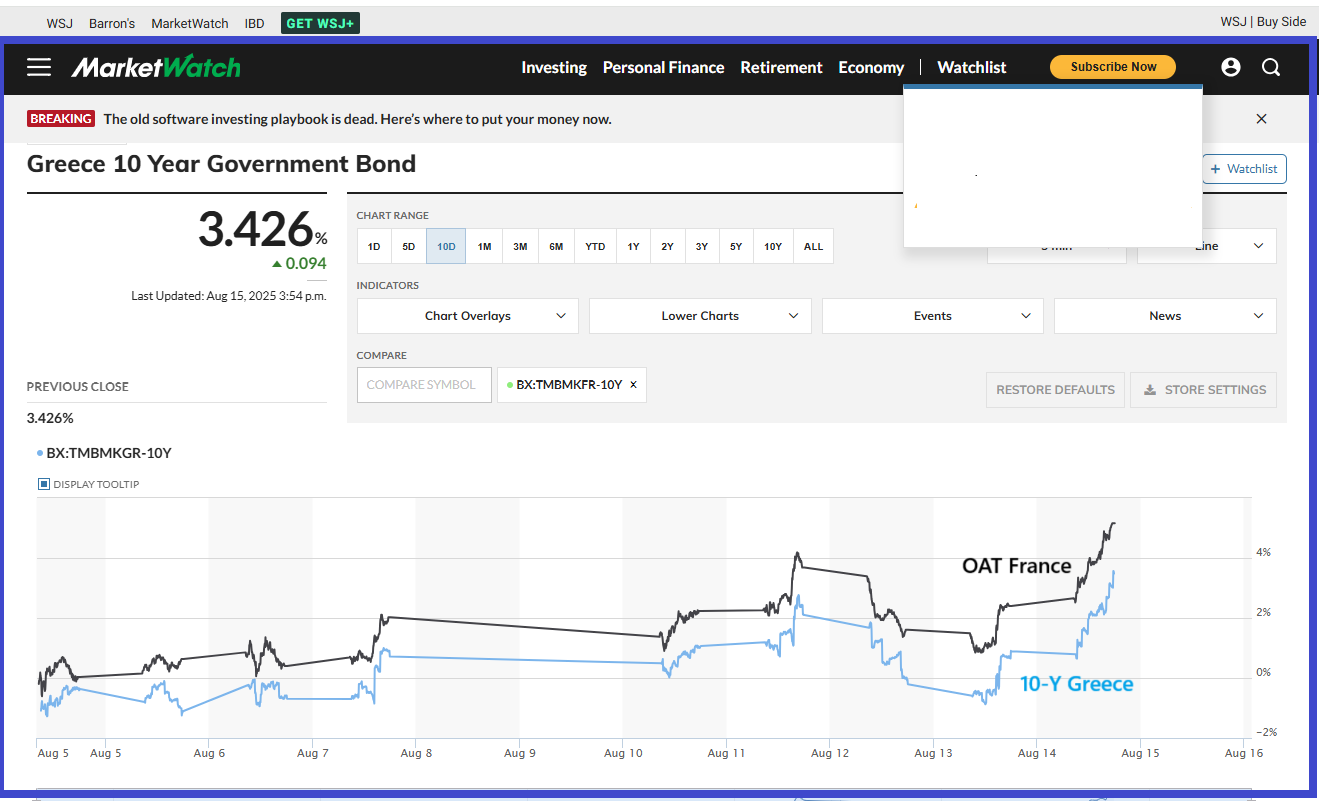Dismiss the breaking news banner

coord(1261,119)
